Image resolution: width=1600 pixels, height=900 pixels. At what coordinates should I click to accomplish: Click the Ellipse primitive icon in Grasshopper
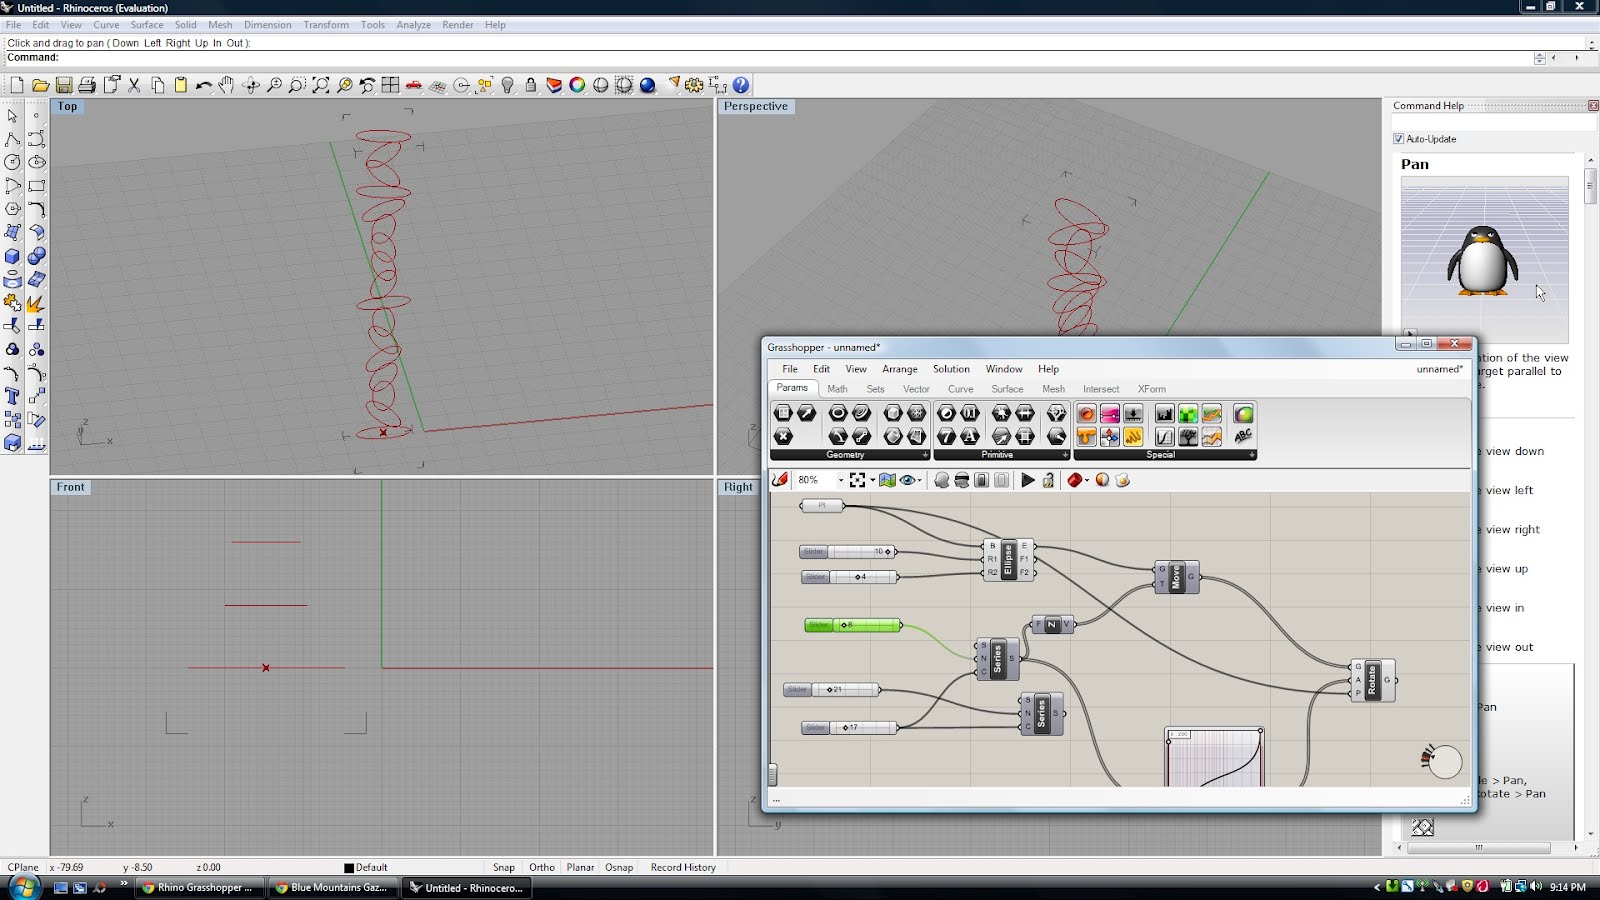tap(838, 413)
